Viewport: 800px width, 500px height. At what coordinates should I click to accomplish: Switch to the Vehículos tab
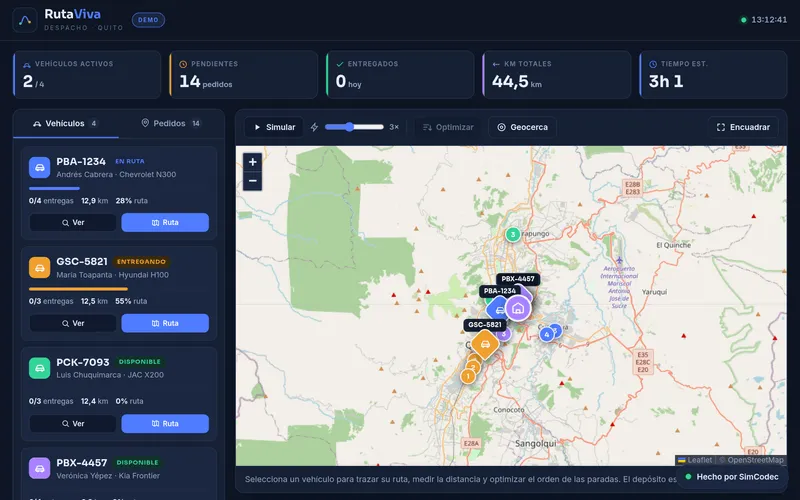66,123
